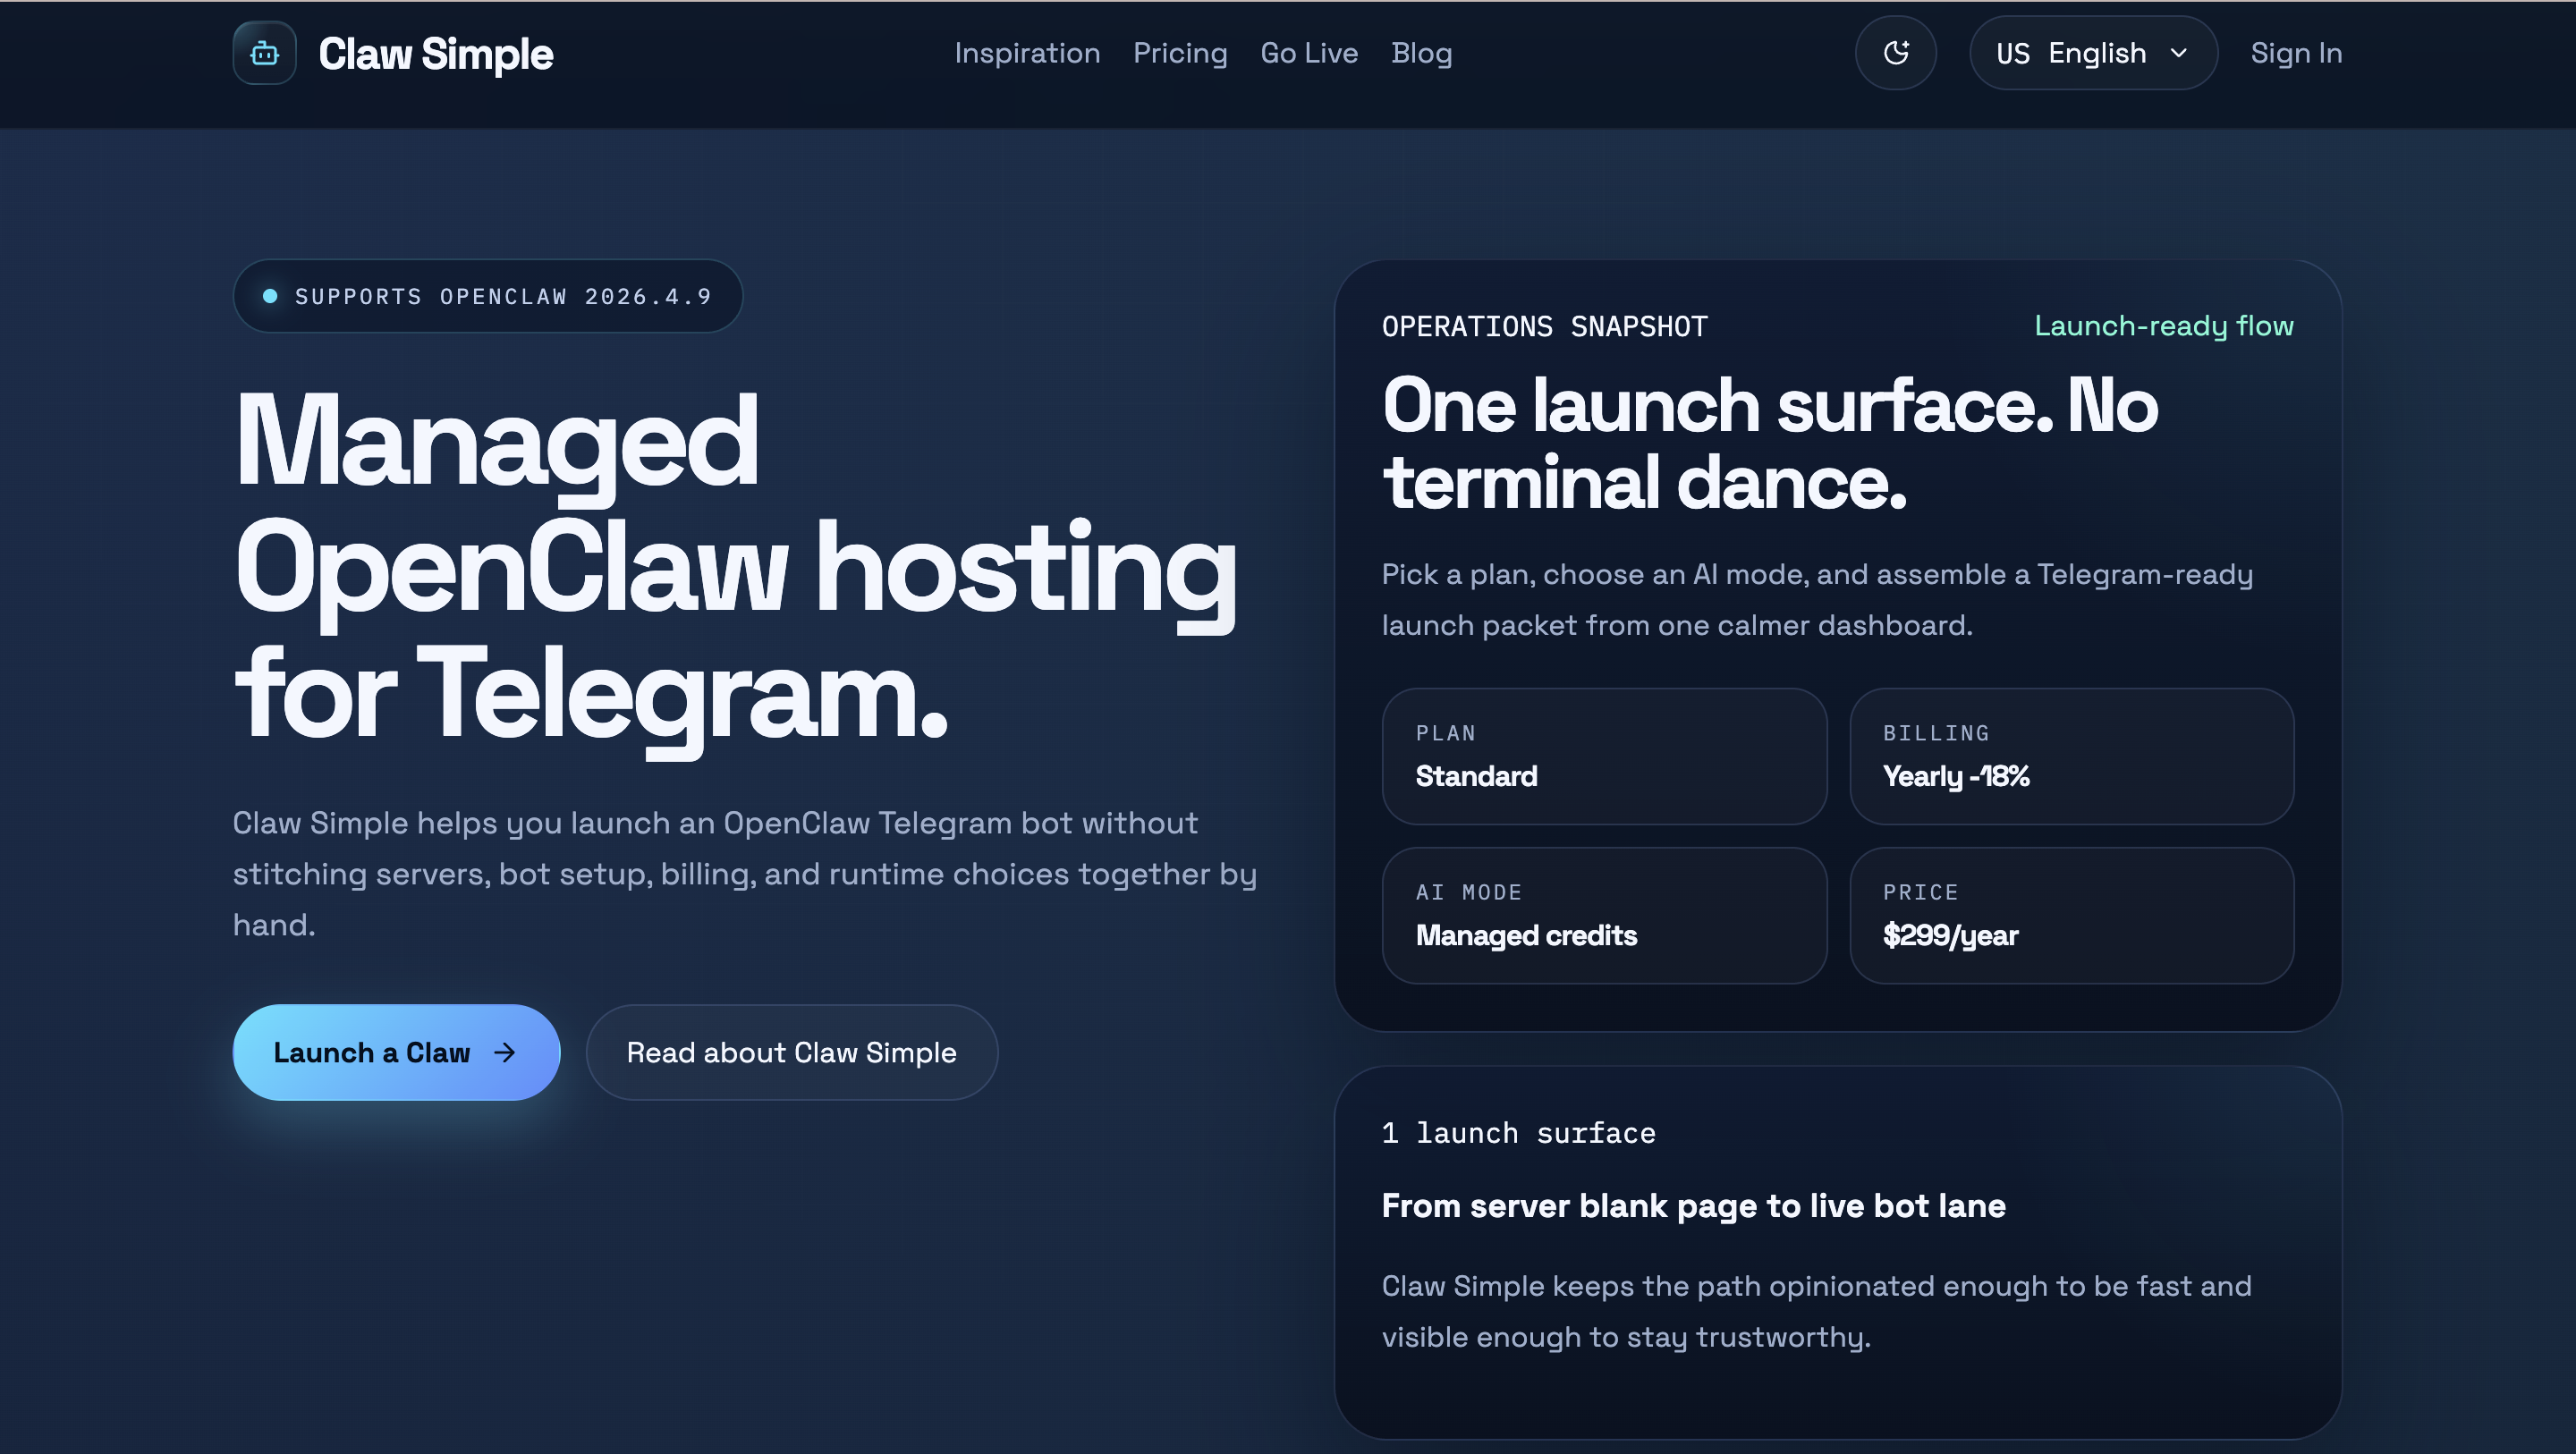
Task: Sign in to Claw Simple
Action: (x=2296, y=53)
